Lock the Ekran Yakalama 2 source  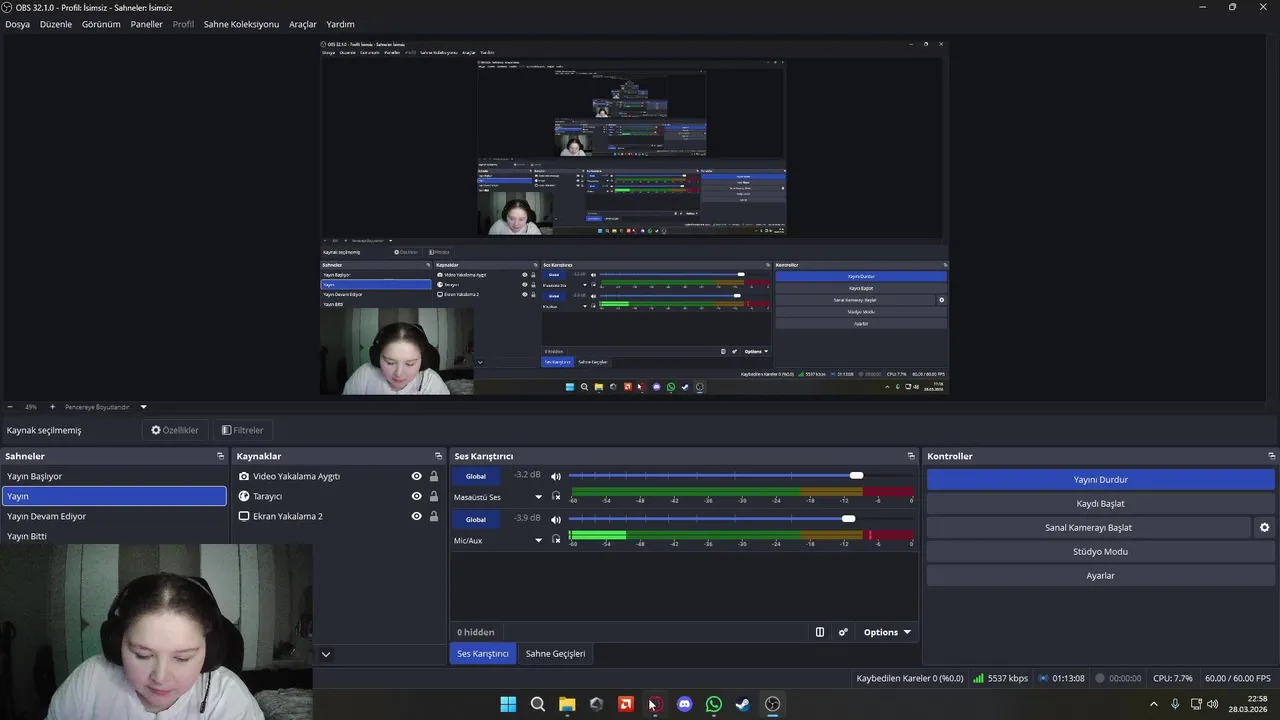point(434,516)
